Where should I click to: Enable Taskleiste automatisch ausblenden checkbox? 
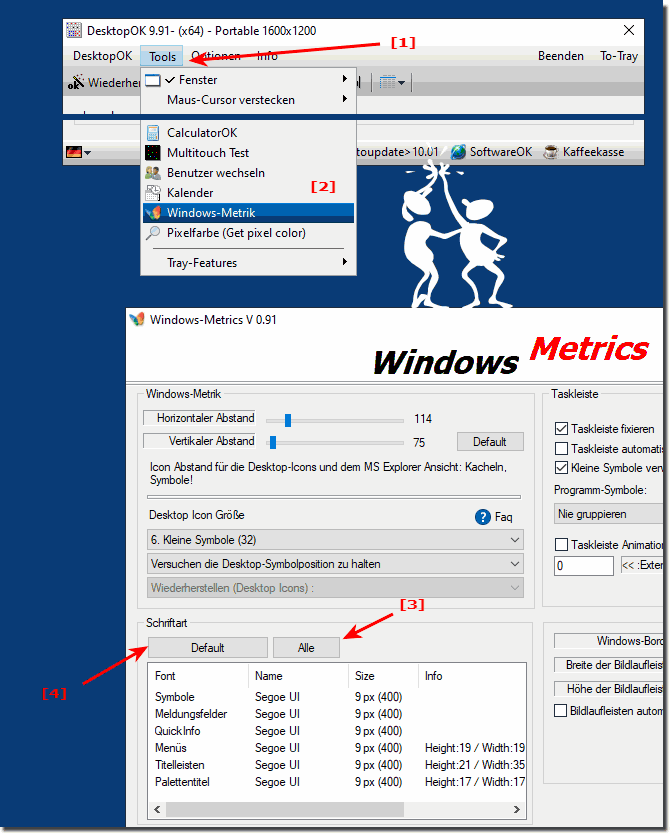(561, 448)
